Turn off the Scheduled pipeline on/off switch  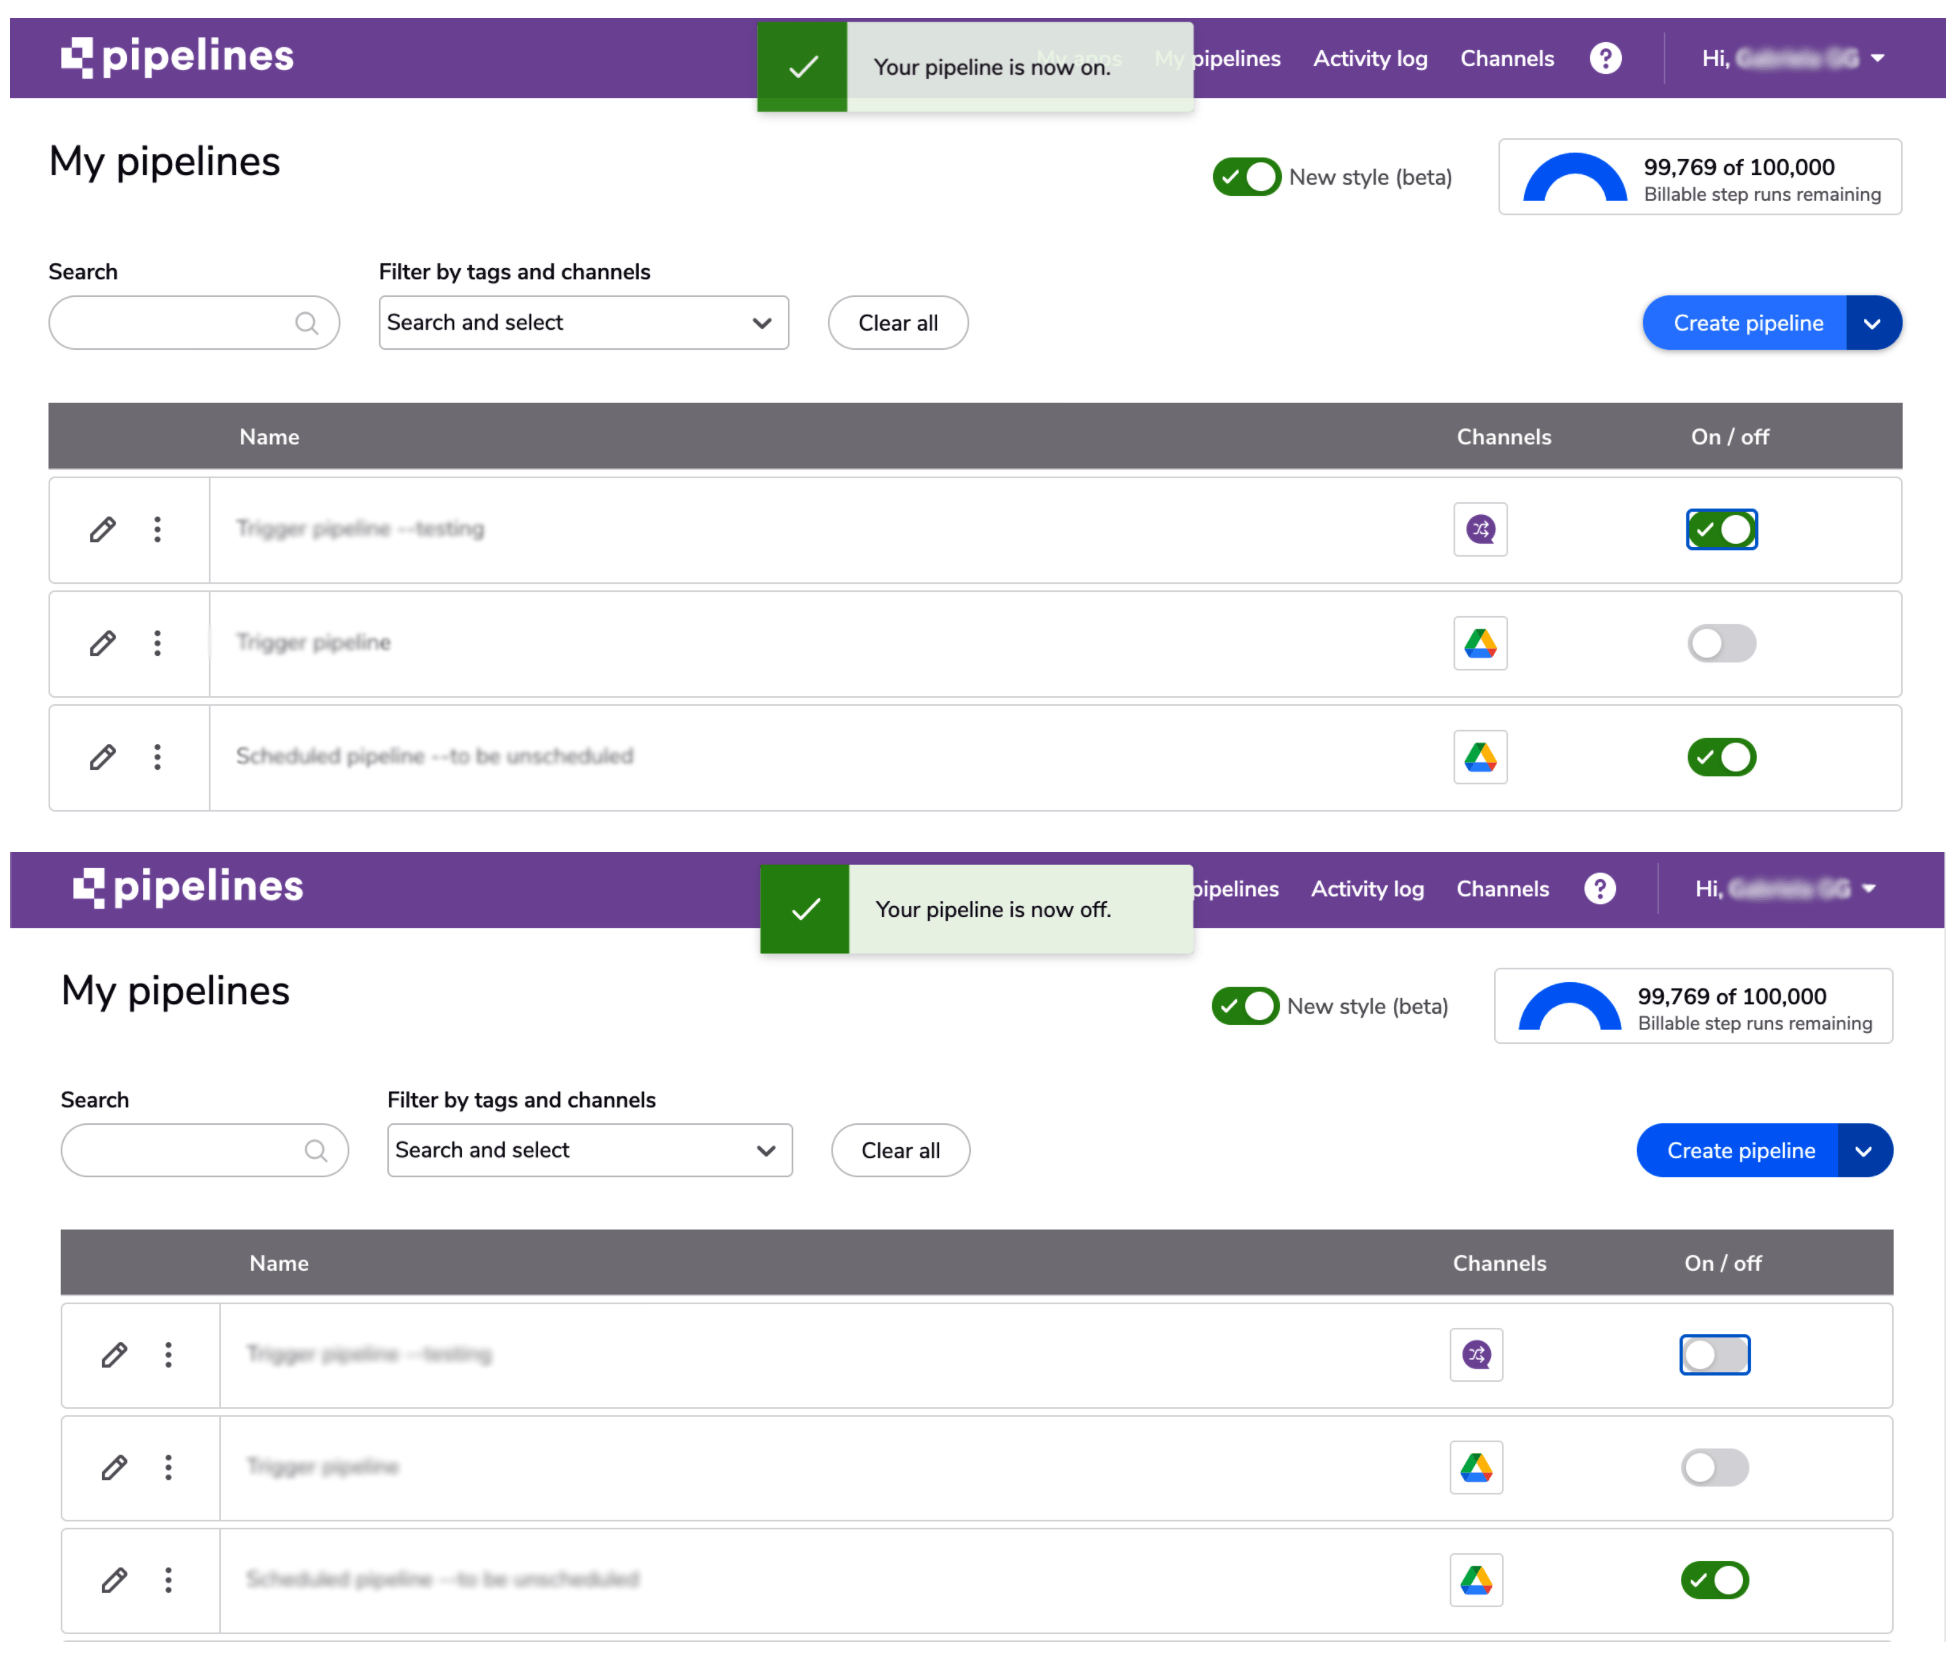tap(1721, 757)
